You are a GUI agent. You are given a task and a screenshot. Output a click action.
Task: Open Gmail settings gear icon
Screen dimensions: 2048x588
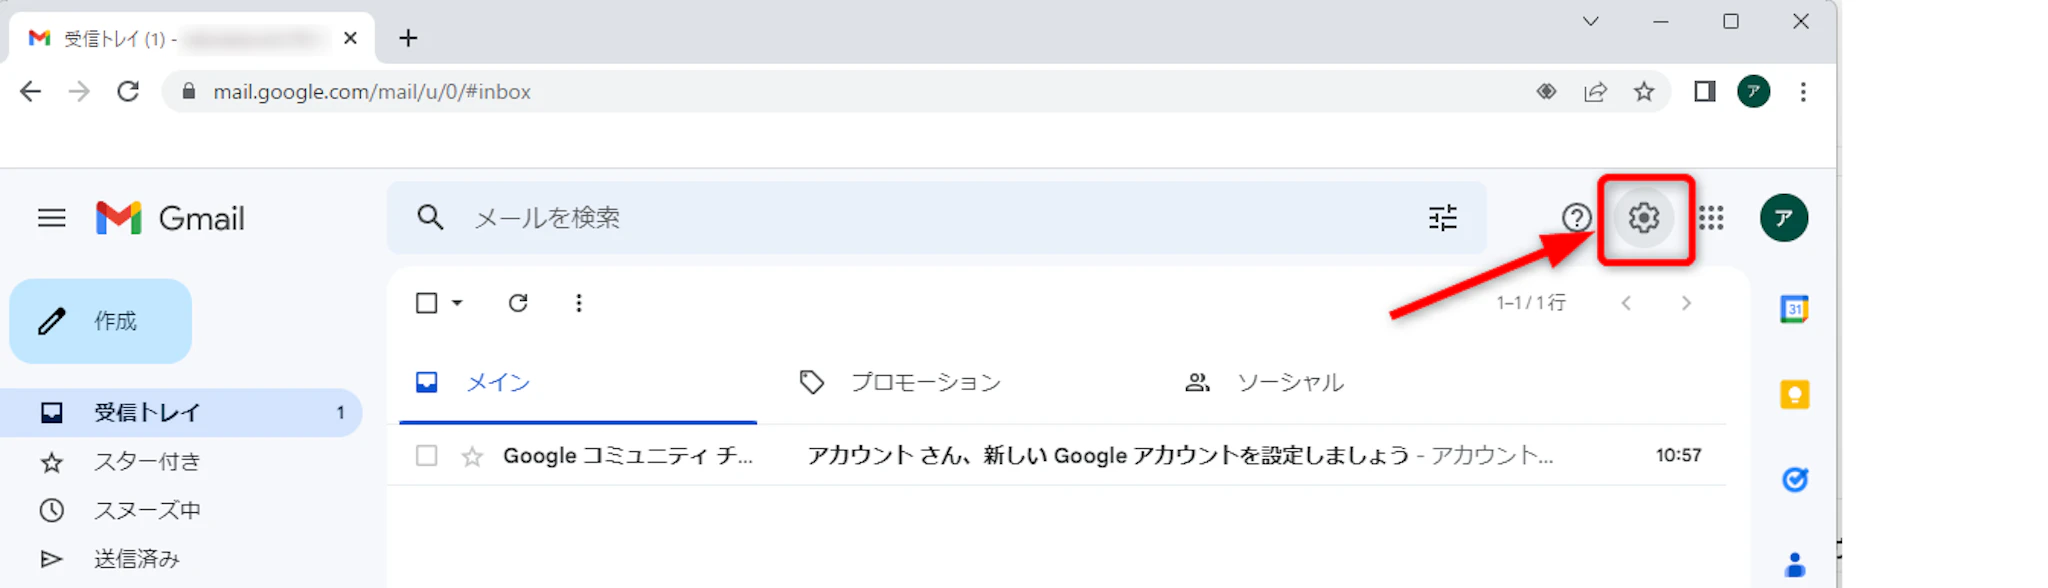1643,218
